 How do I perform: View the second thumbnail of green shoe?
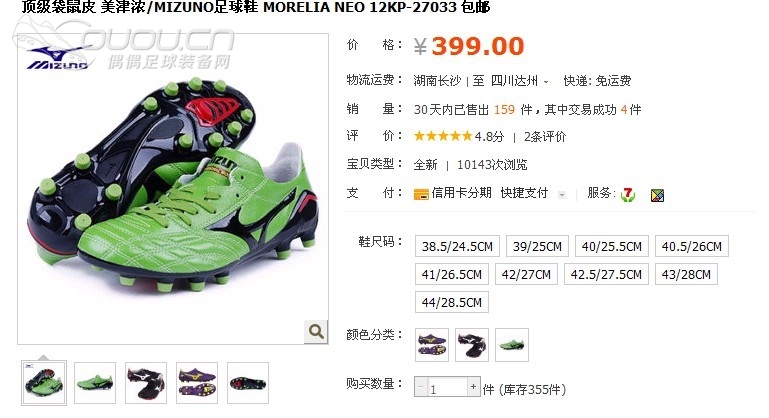click(95, 383)
